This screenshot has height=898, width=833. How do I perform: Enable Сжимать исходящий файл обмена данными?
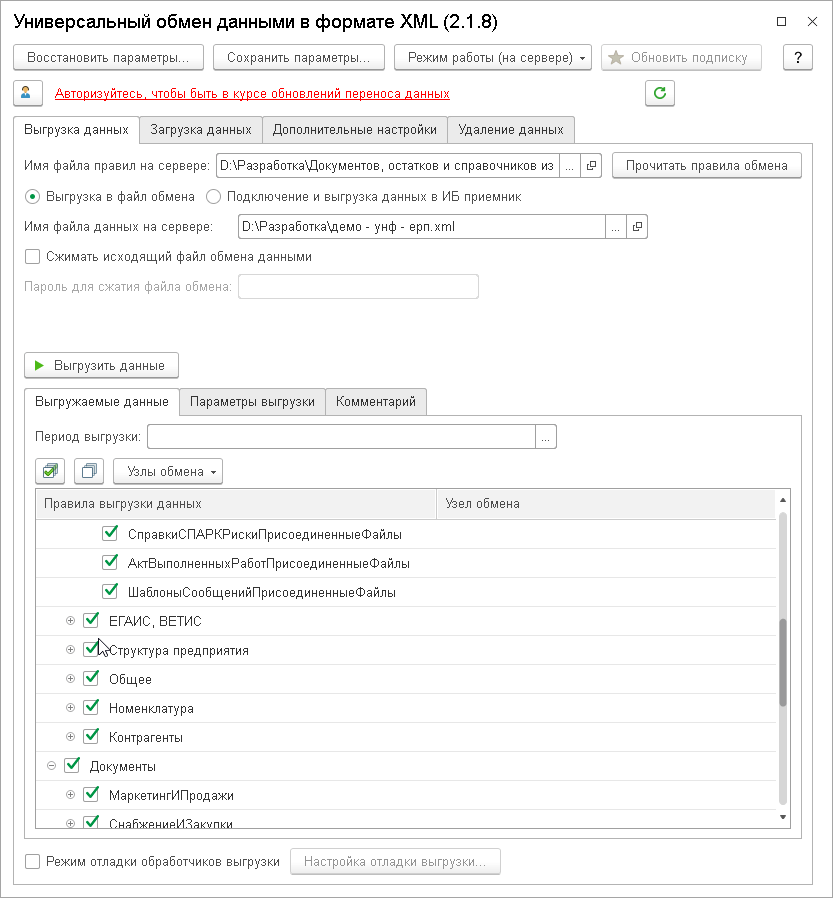pyautogui.click(x=33, y=257)
